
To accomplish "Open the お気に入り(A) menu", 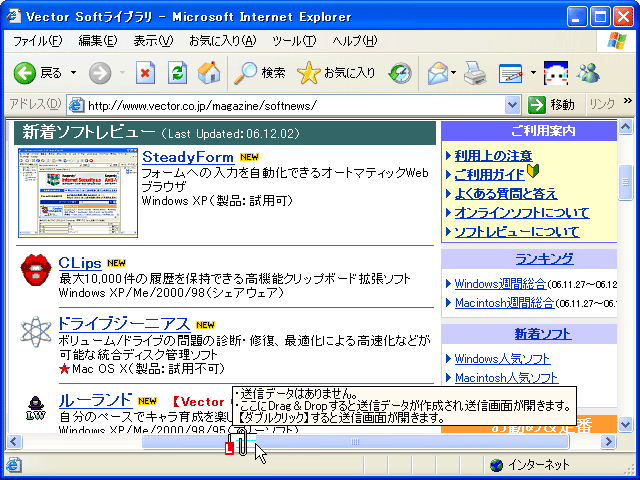I will click(222, 41).
